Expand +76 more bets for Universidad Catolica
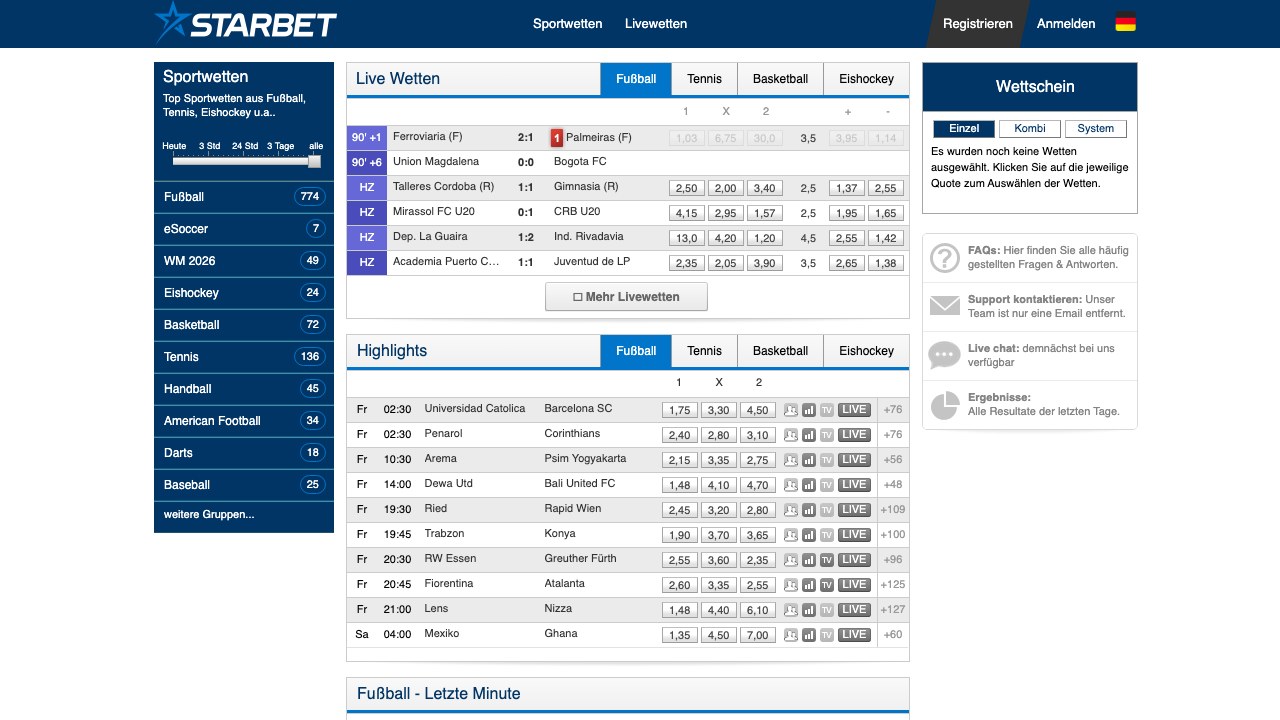 pos(893,410)
